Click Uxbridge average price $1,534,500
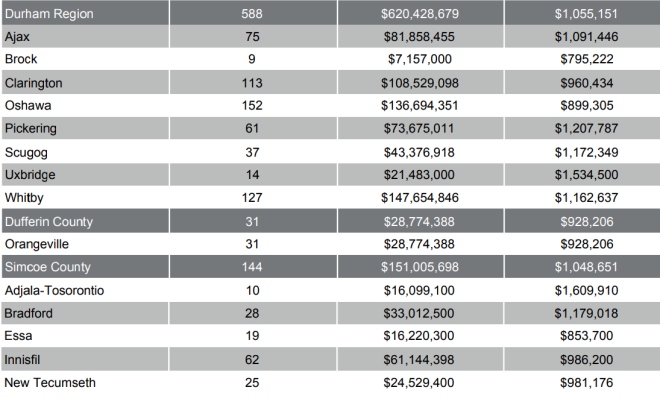660x399 pixels. coord(586,175)
